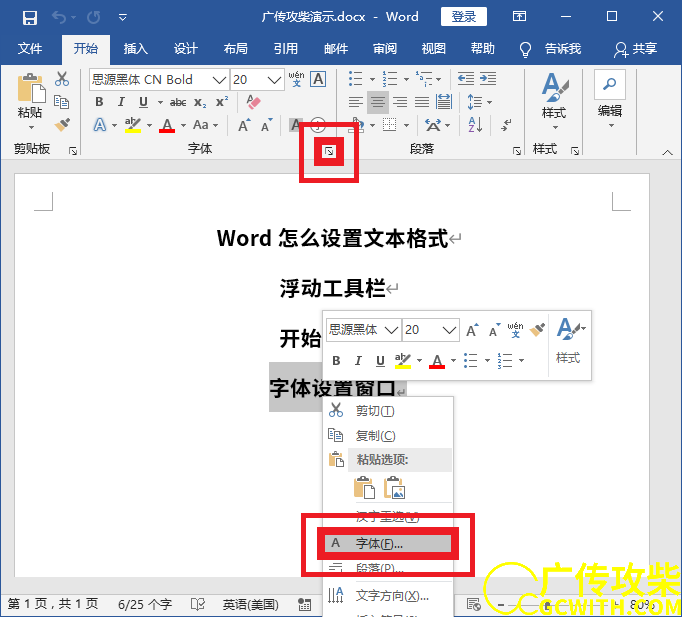Shrink font size in the ribbon
Viewport: 682px width, 617px height.
pos(266,125)
